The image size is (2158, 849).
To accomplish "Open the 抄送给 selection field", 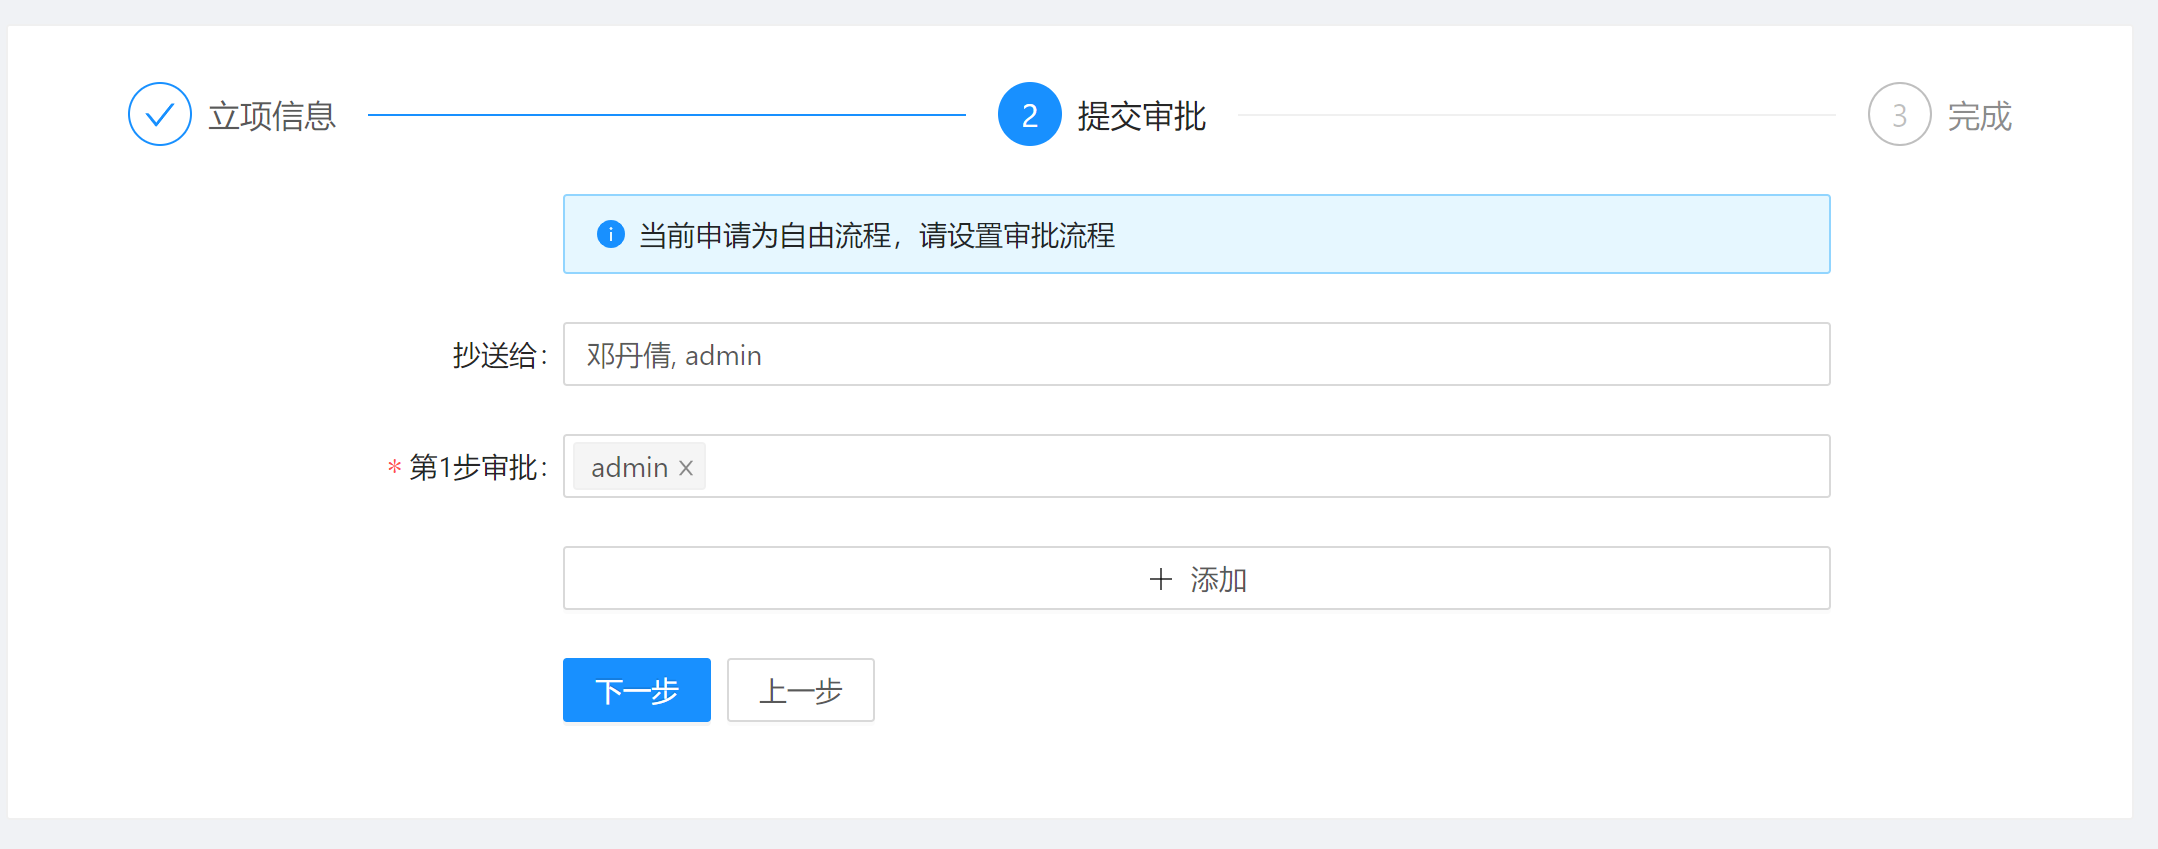I will coord(1197,354).
